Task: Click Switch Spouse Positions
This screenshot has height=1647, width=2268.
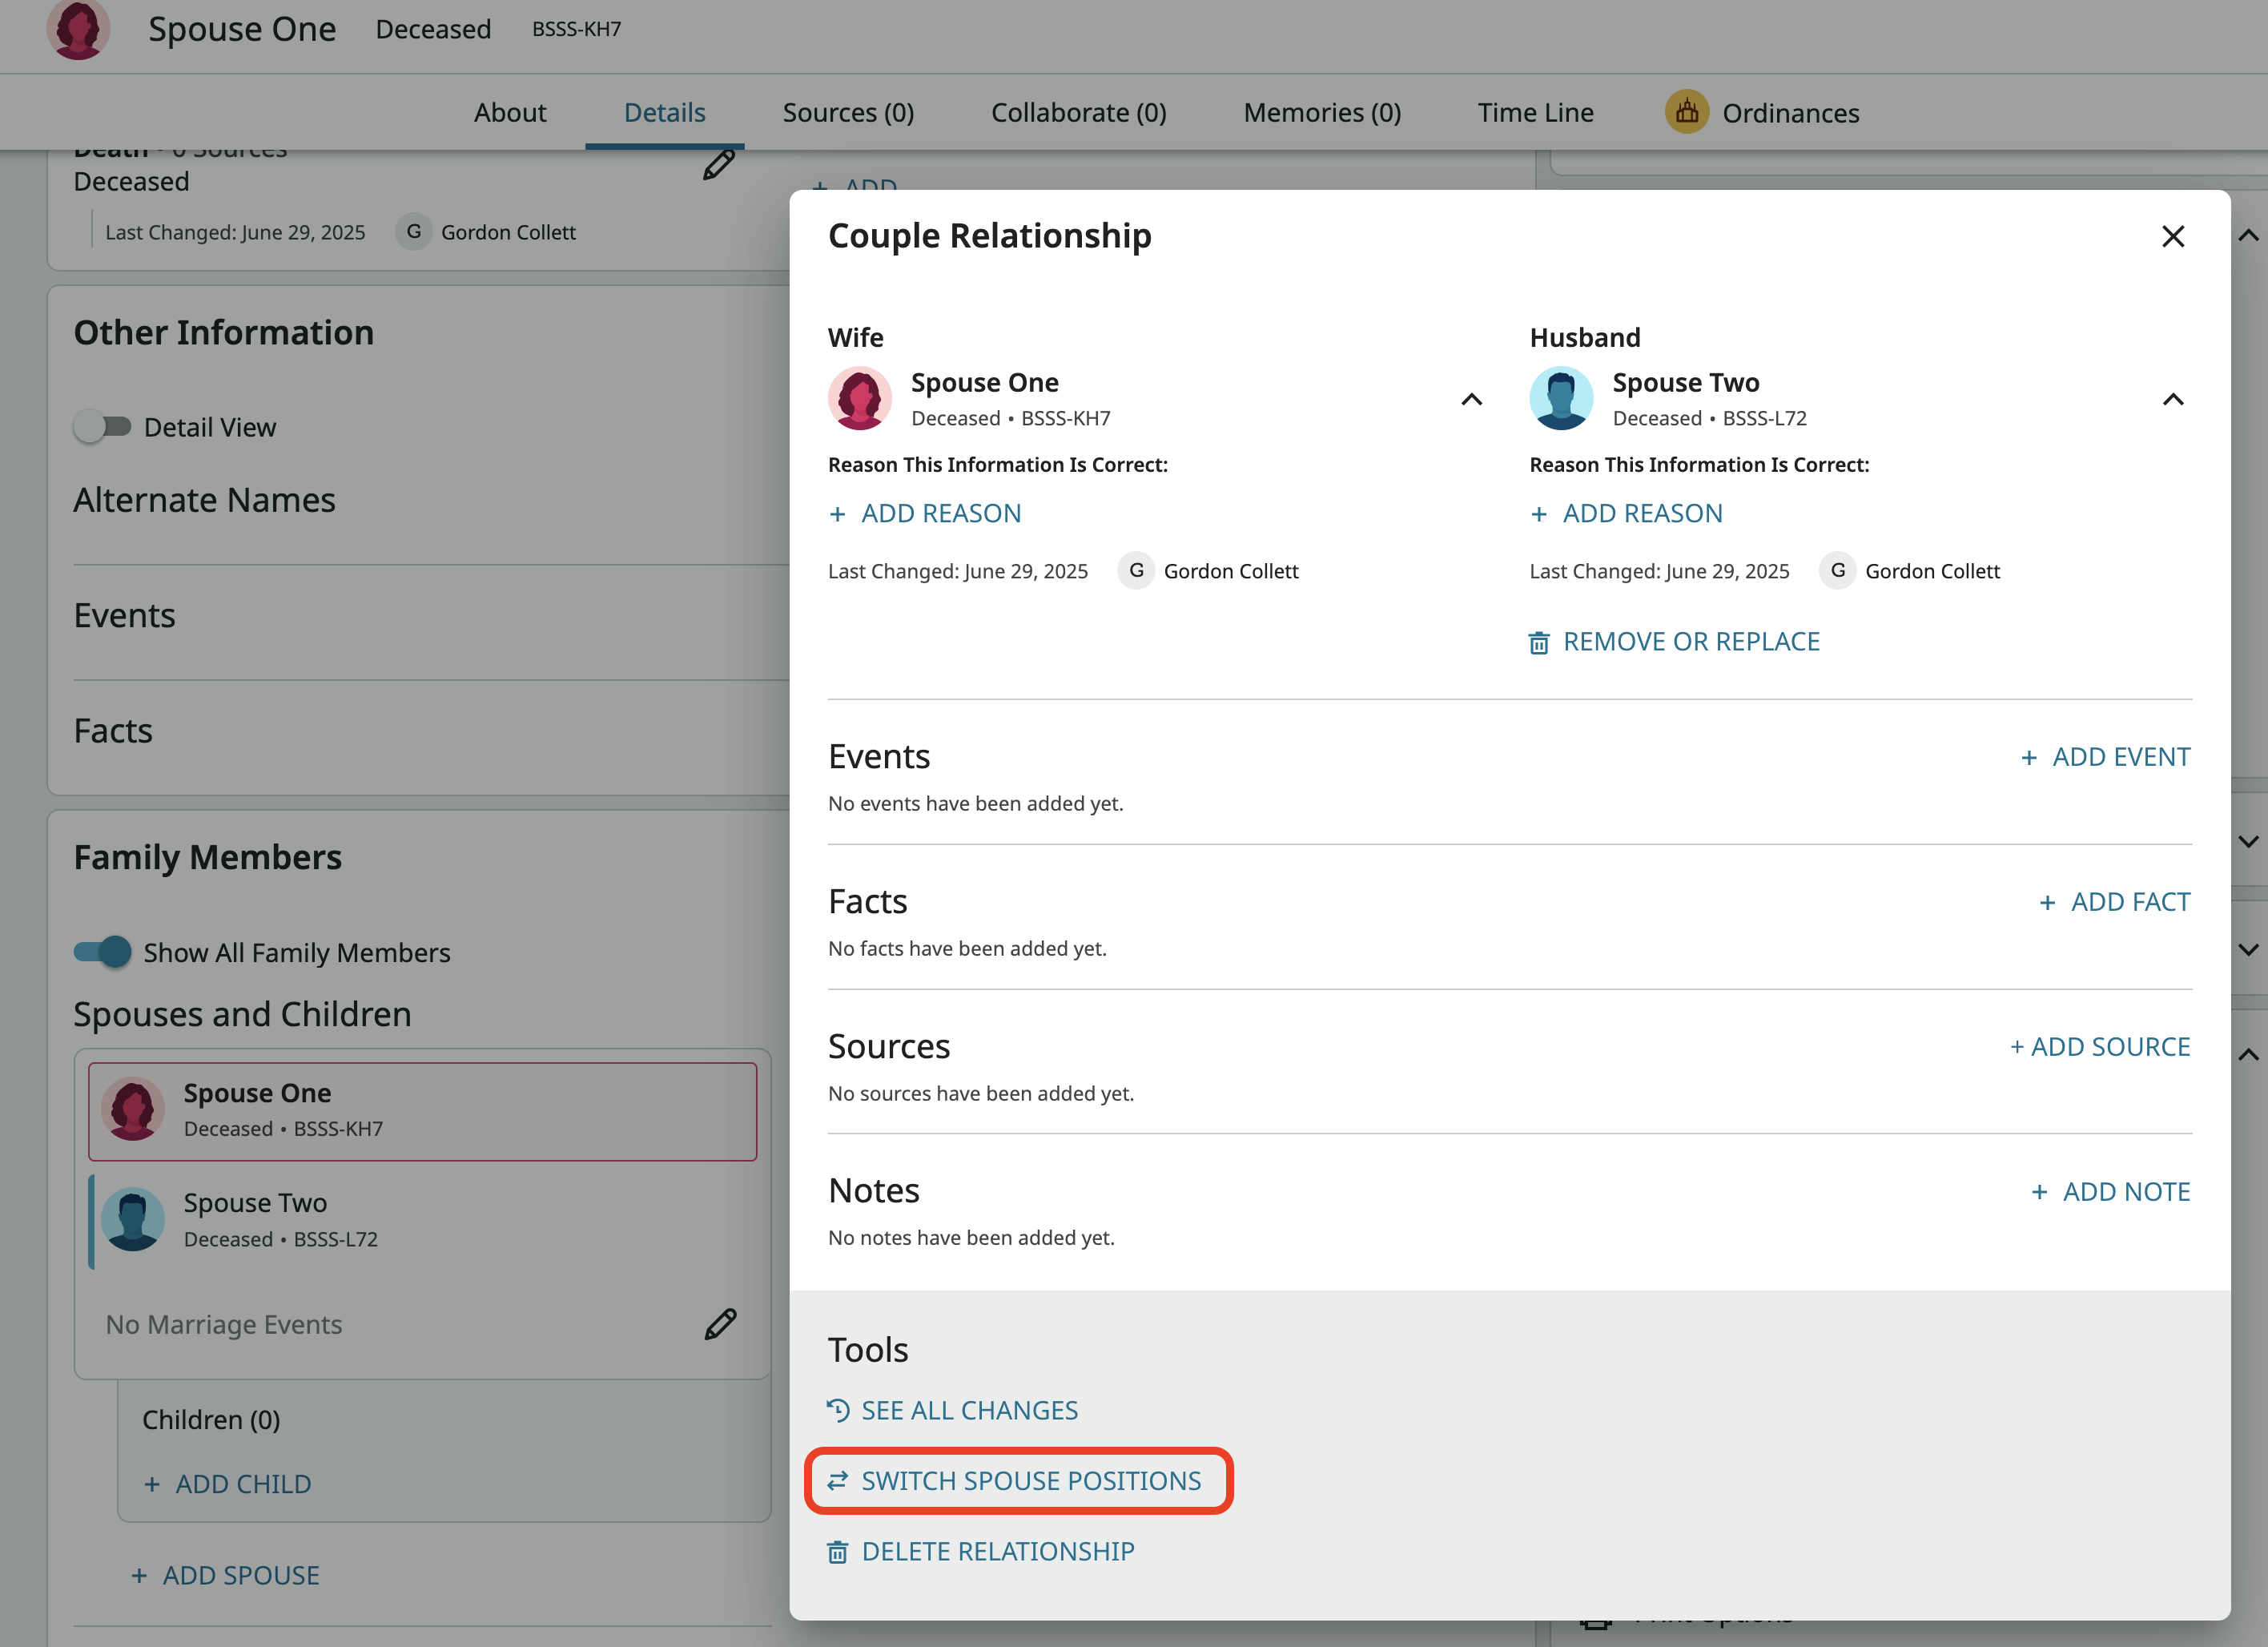Action: point(1015,1480)
